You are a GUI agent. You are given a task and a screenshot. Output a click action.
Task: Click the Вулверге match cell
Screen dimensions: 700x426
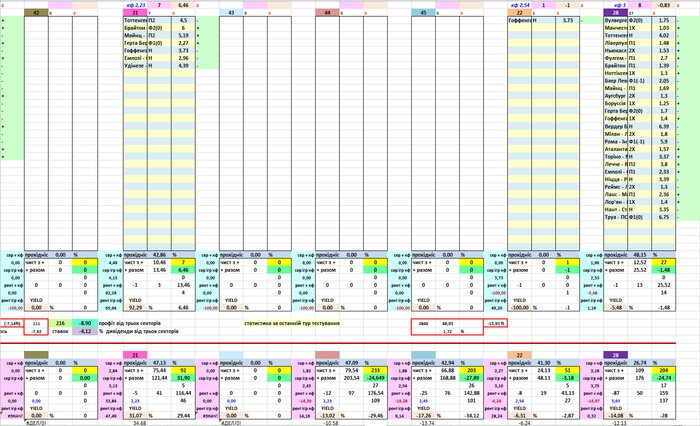click(616, 20)
